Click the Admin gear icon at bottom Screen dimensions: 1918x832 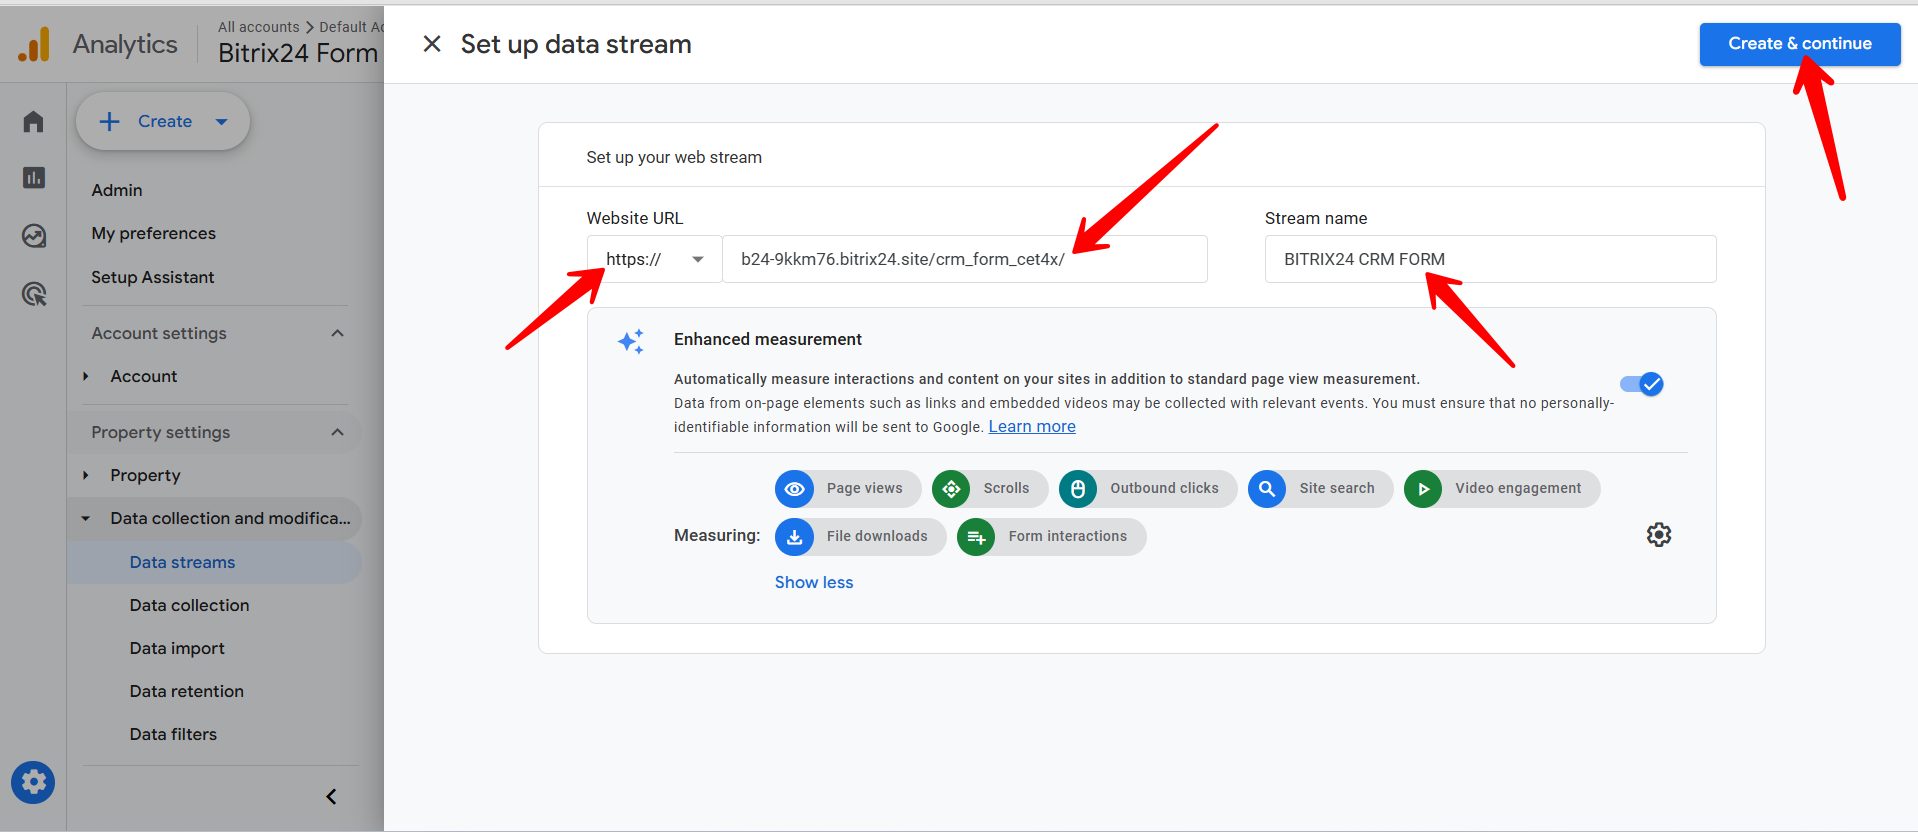pos(33,782)
